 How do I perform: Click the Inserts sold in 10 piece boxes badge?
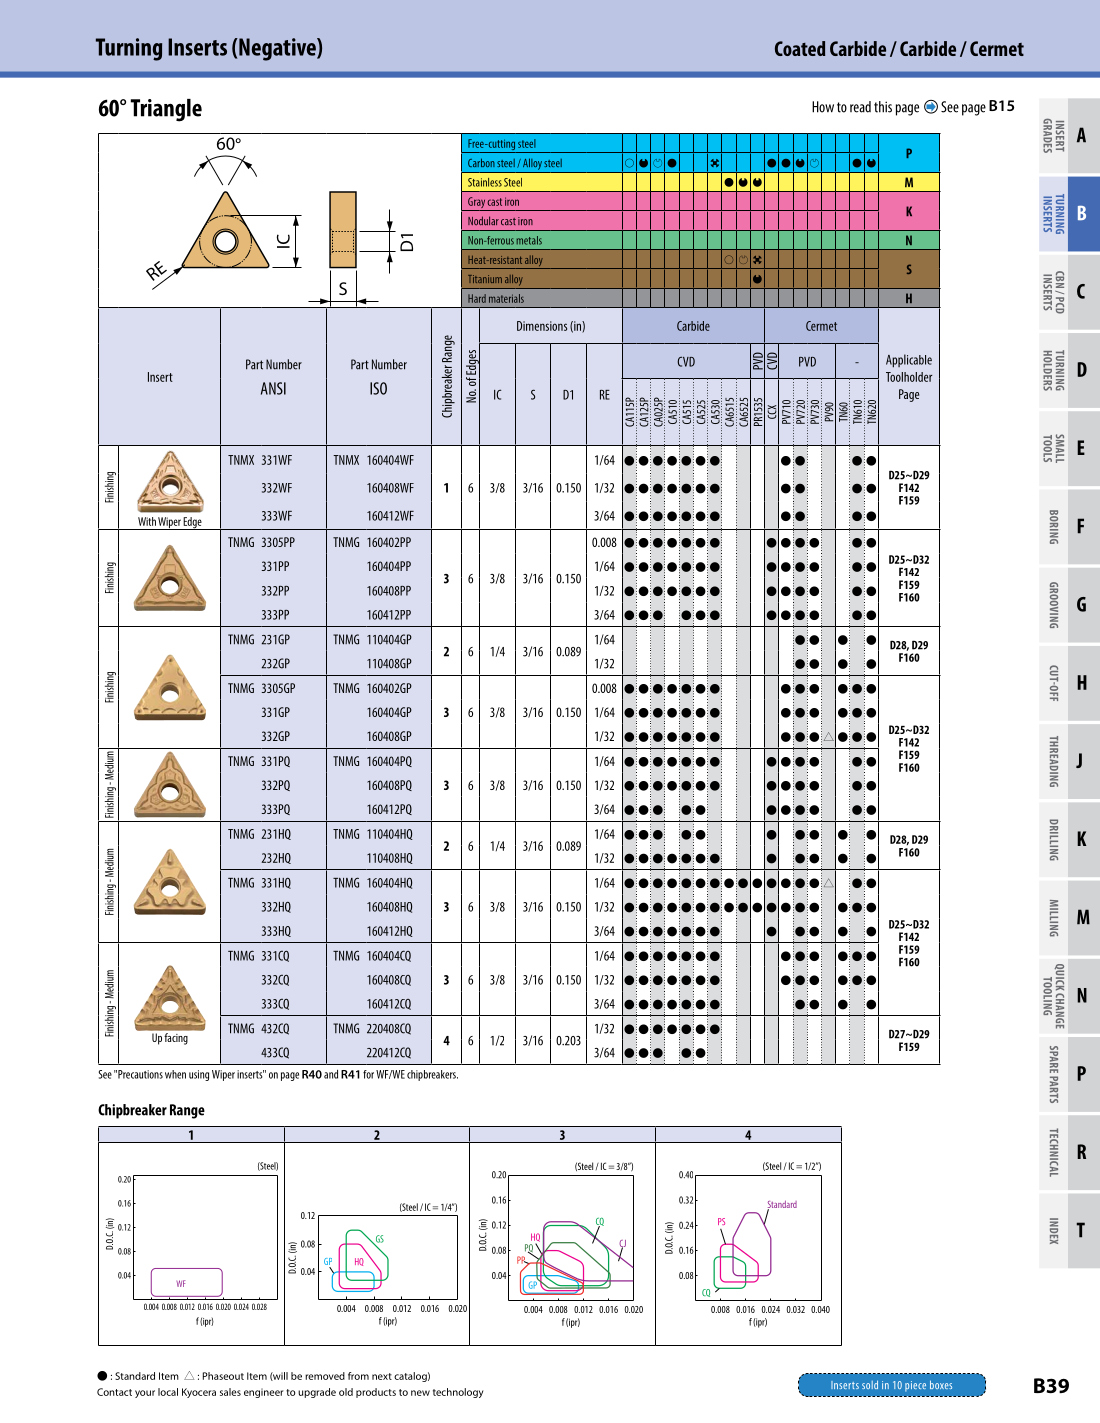[892, 1385]
